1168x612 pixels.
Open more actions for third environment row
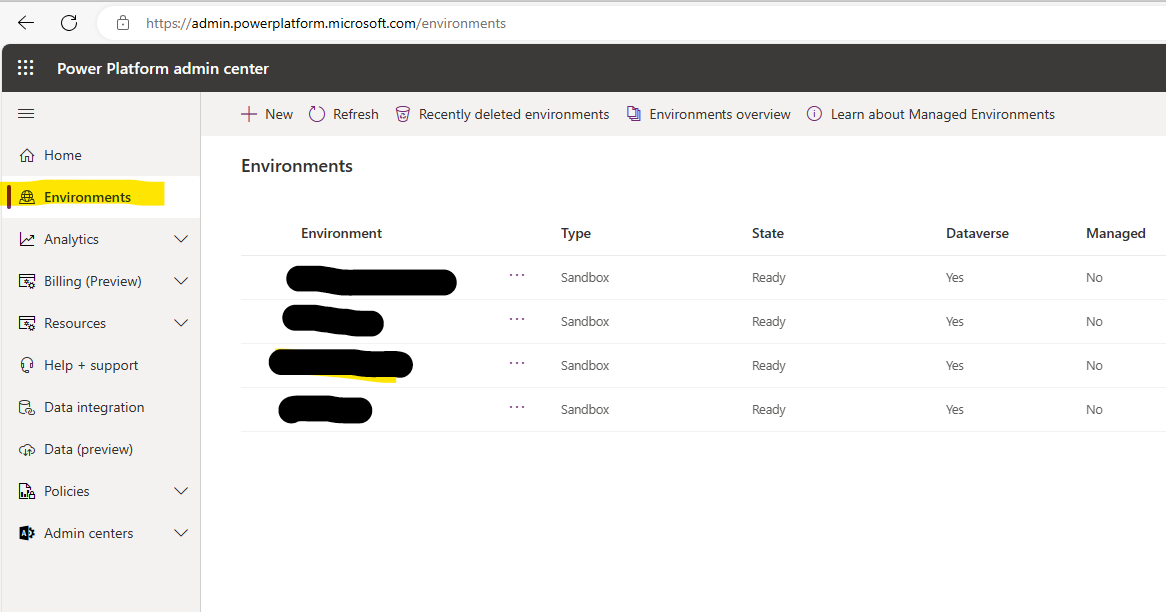[517, 363]
